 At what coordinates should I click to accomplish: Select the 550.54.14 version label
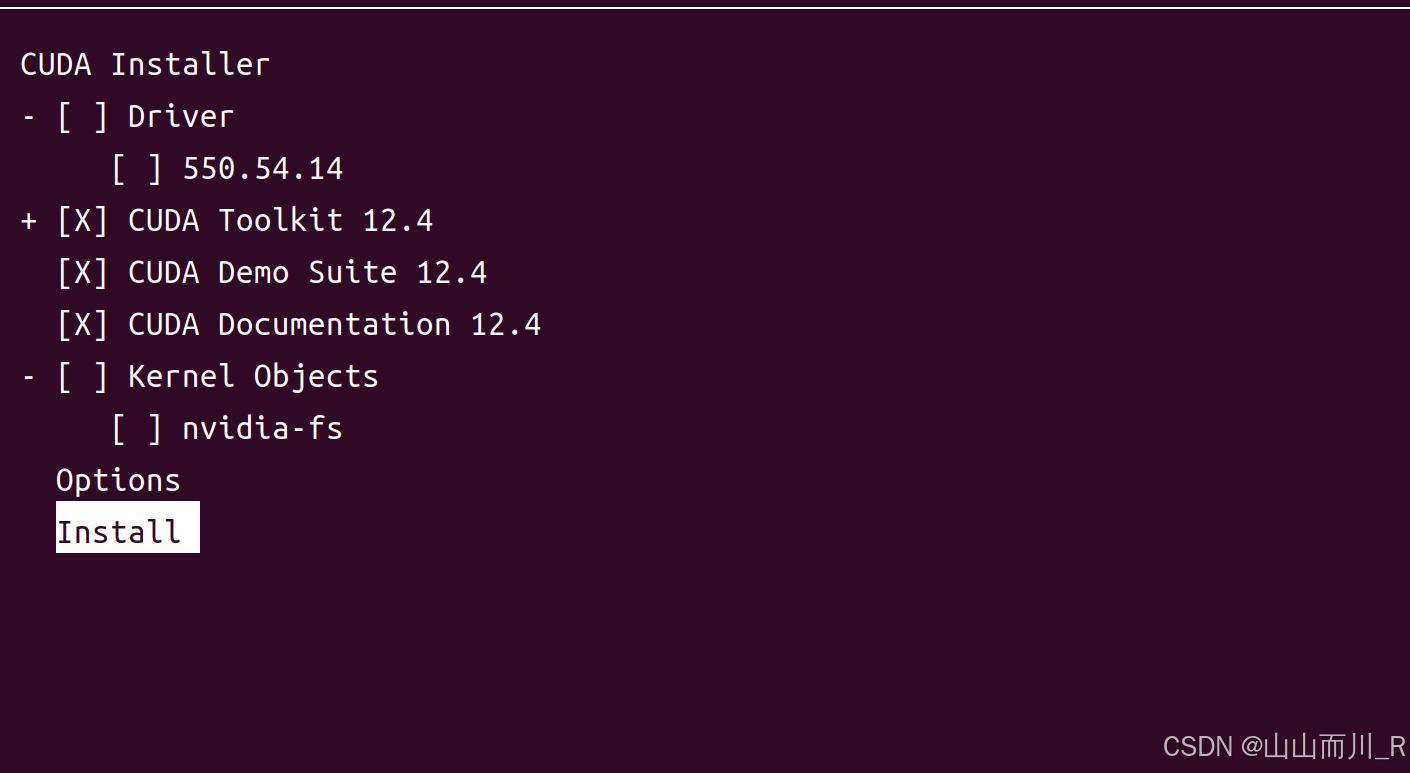(263, 169)
